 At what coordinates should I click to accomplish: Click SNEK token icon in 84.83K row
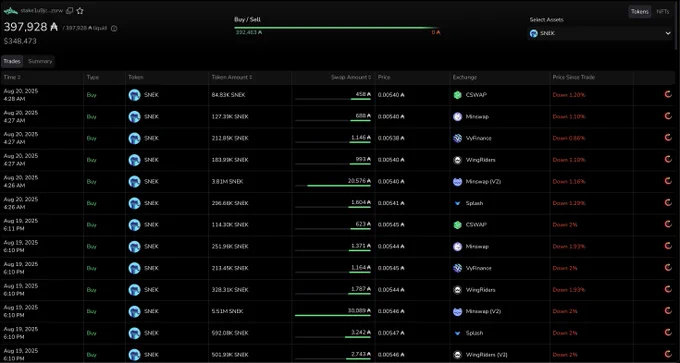(134, 95)
